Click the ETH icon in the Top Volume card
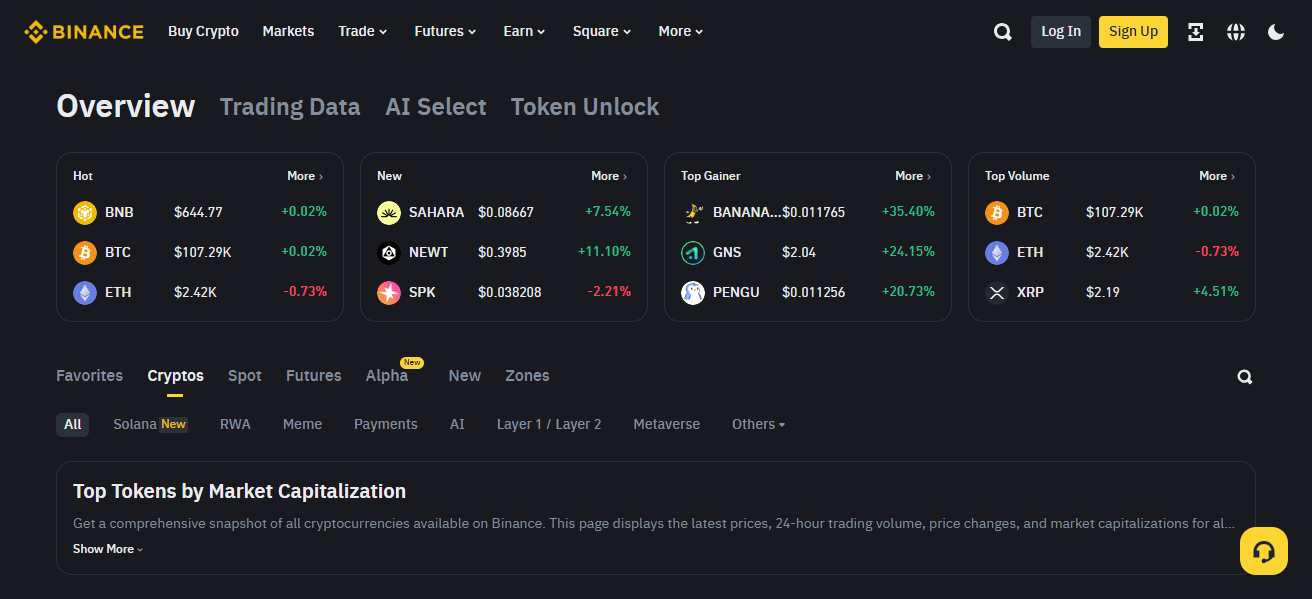 [x=997, y=252]
